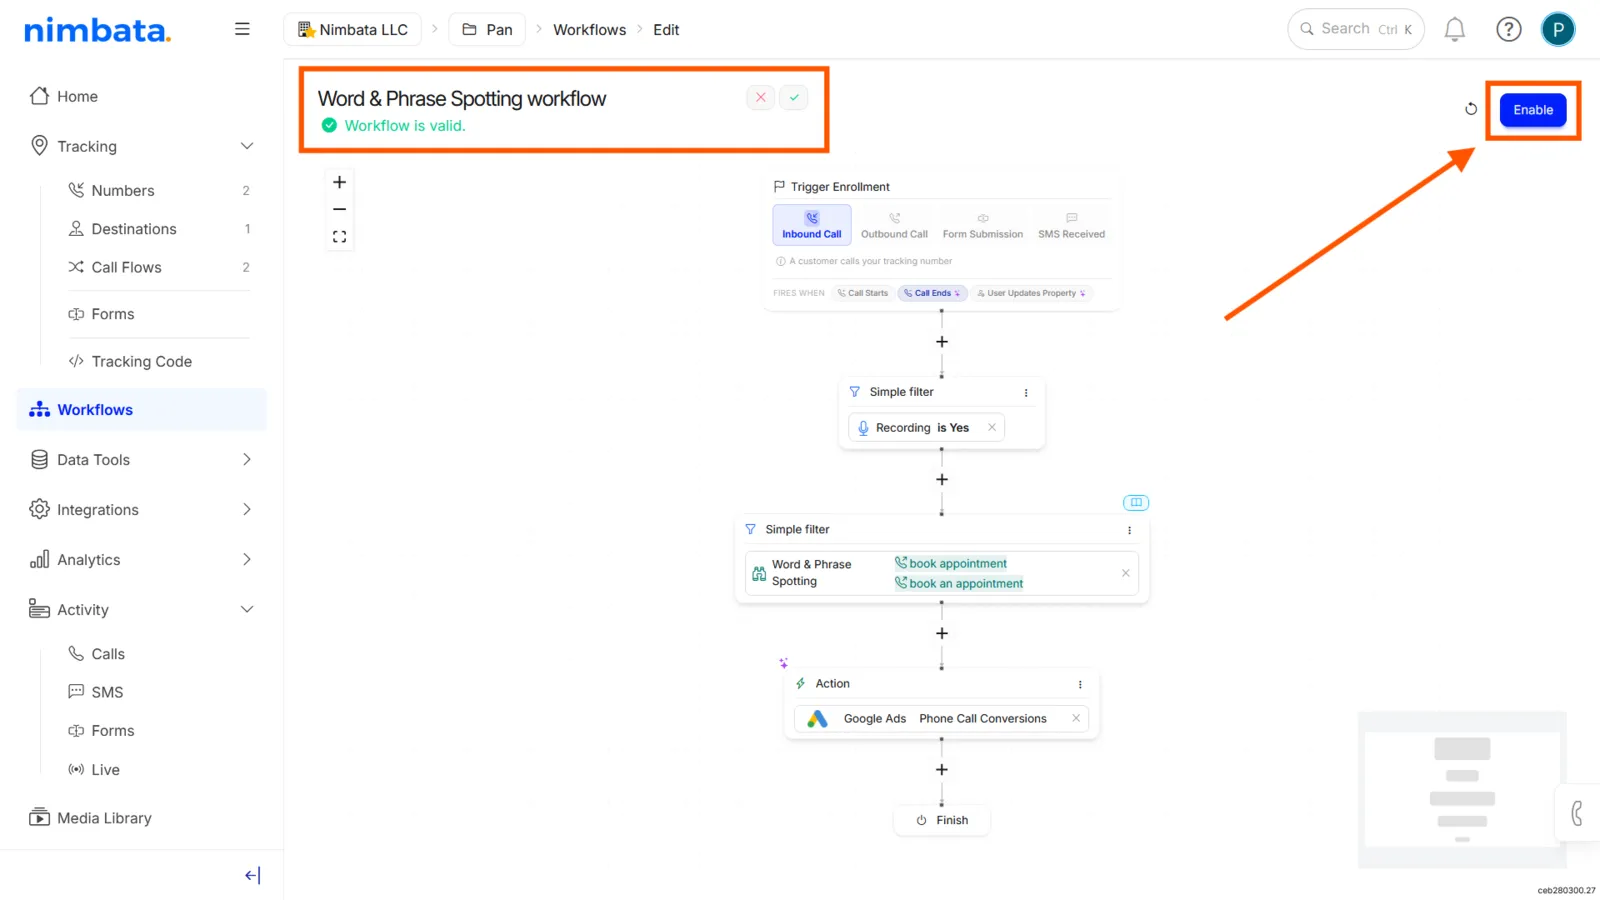Cancel the workflow name edit with red X
1600x900 pixels.
coord(761,97)
